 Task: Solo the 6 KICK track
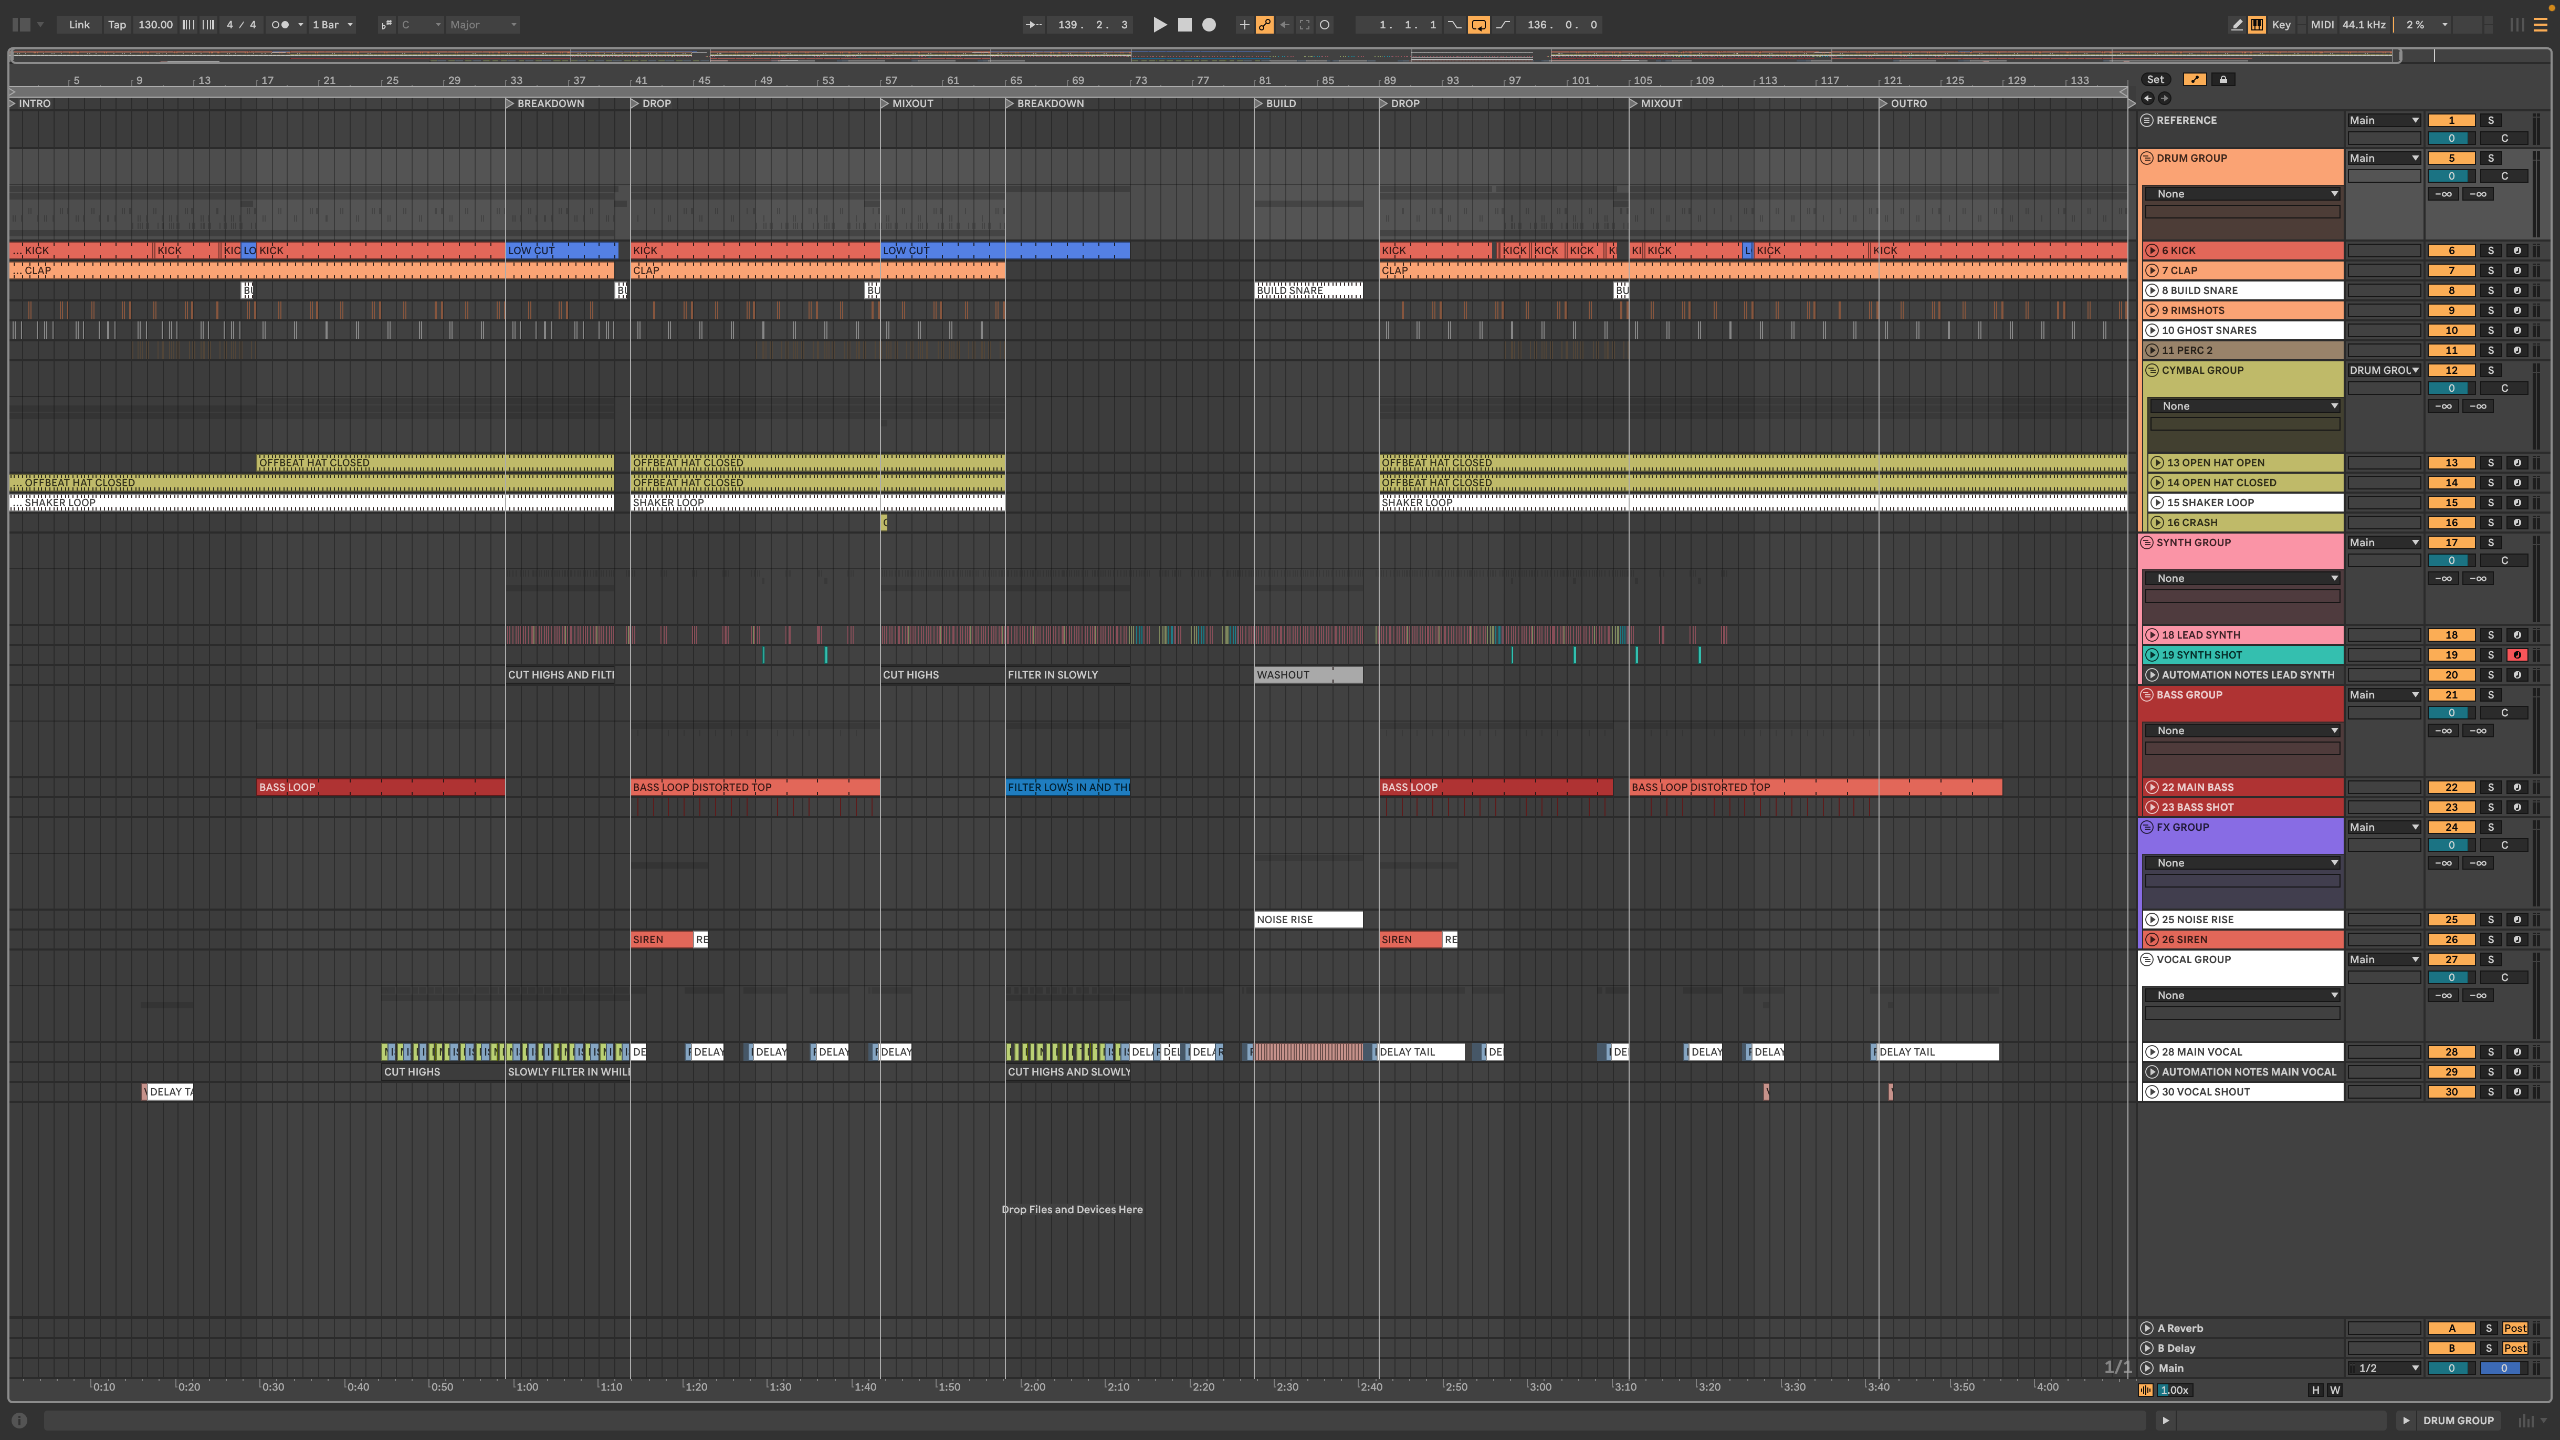(2491, 251)
